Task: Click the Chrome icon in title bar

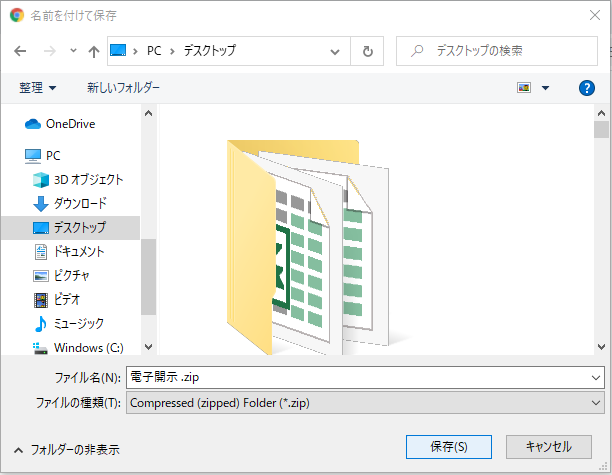Action: pyautogui.click(x=17, y=15)
